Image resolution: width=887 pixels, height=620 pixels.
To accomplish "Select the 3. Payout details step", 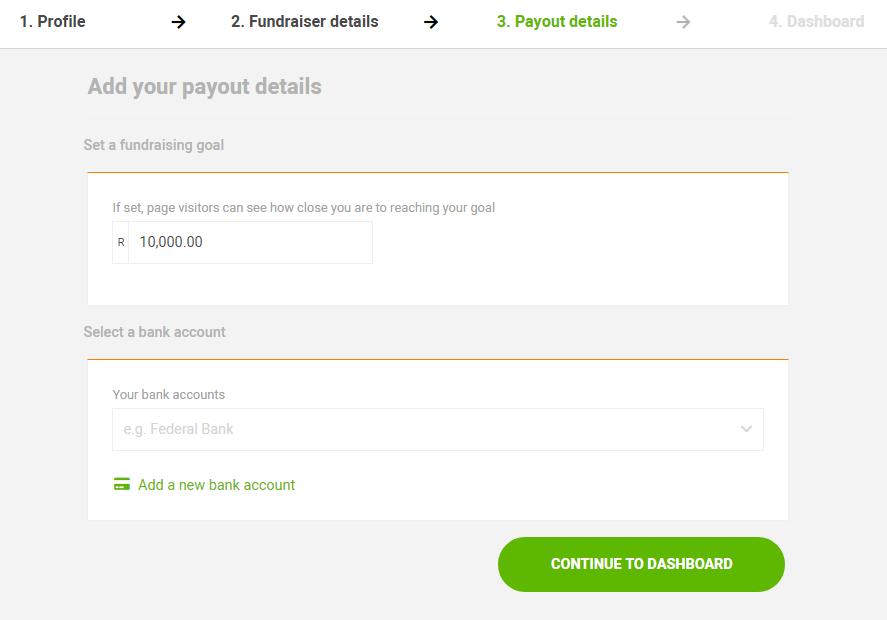I will click(x=556, y=22).
